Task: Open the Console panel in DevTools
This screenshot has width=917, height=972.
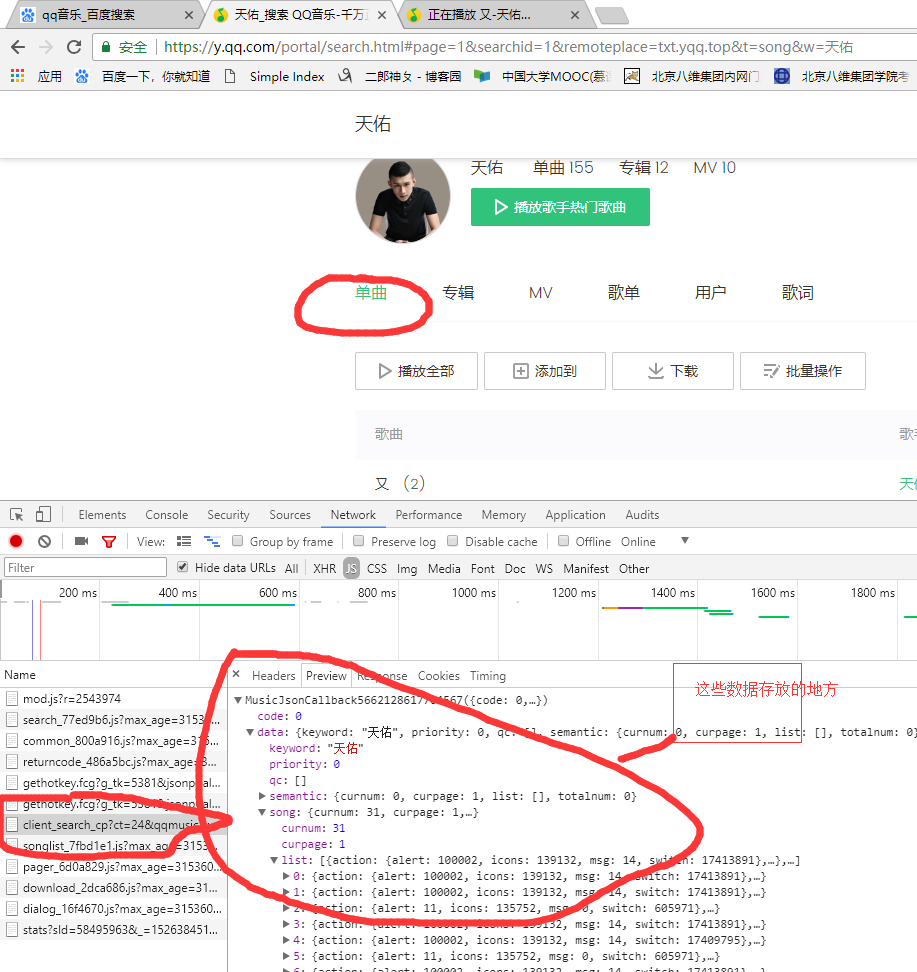Action: coord(167,515)
